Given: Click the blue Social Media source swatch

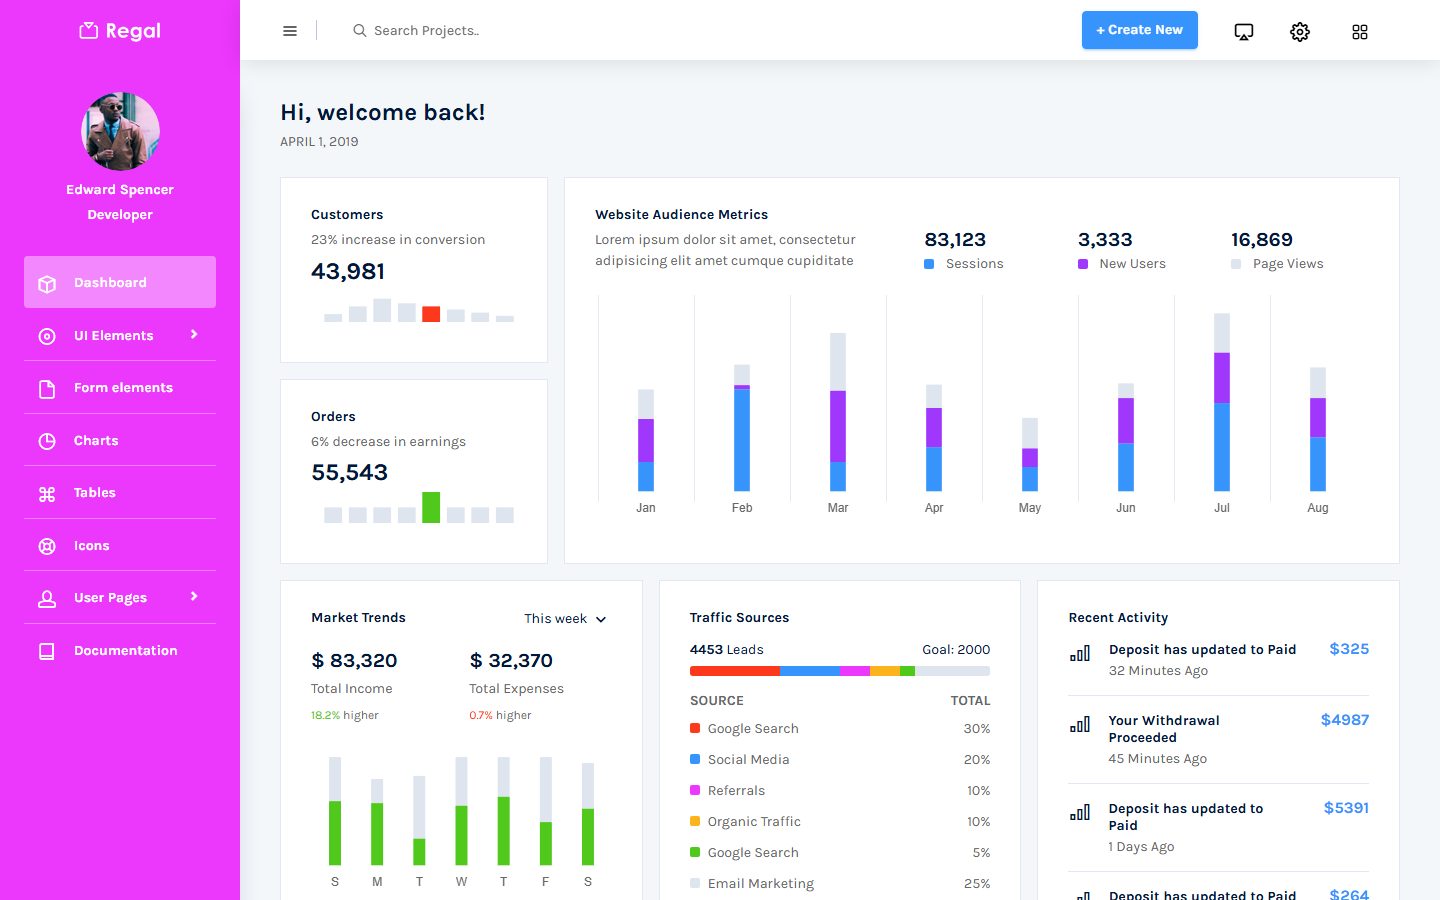Looking at the screenshot, I should click(x=695, y=759).
